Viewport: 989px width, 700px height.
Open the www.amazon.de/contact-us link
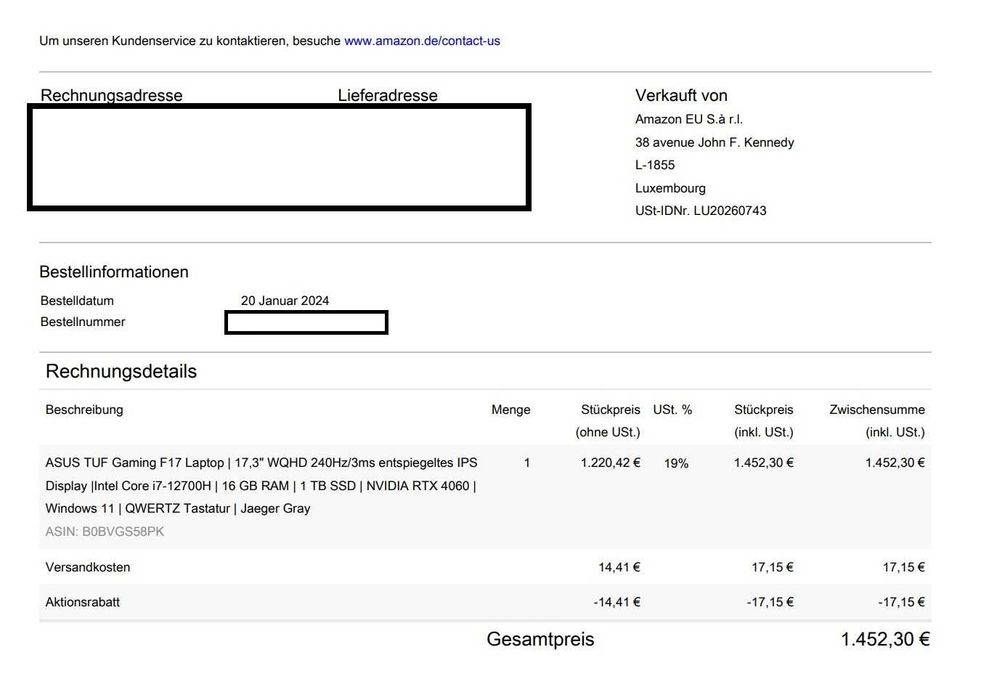[422, 41]
